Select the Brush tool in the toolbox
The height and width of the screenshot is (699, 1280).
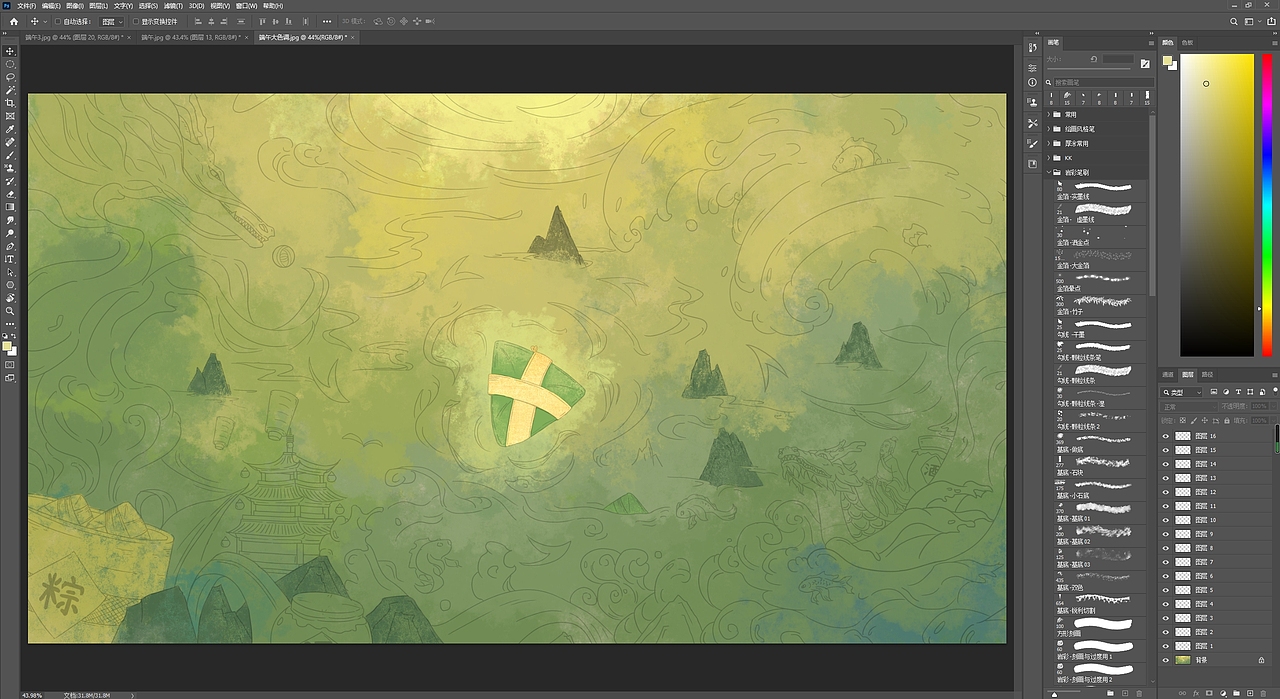click(x=10, y=155)
